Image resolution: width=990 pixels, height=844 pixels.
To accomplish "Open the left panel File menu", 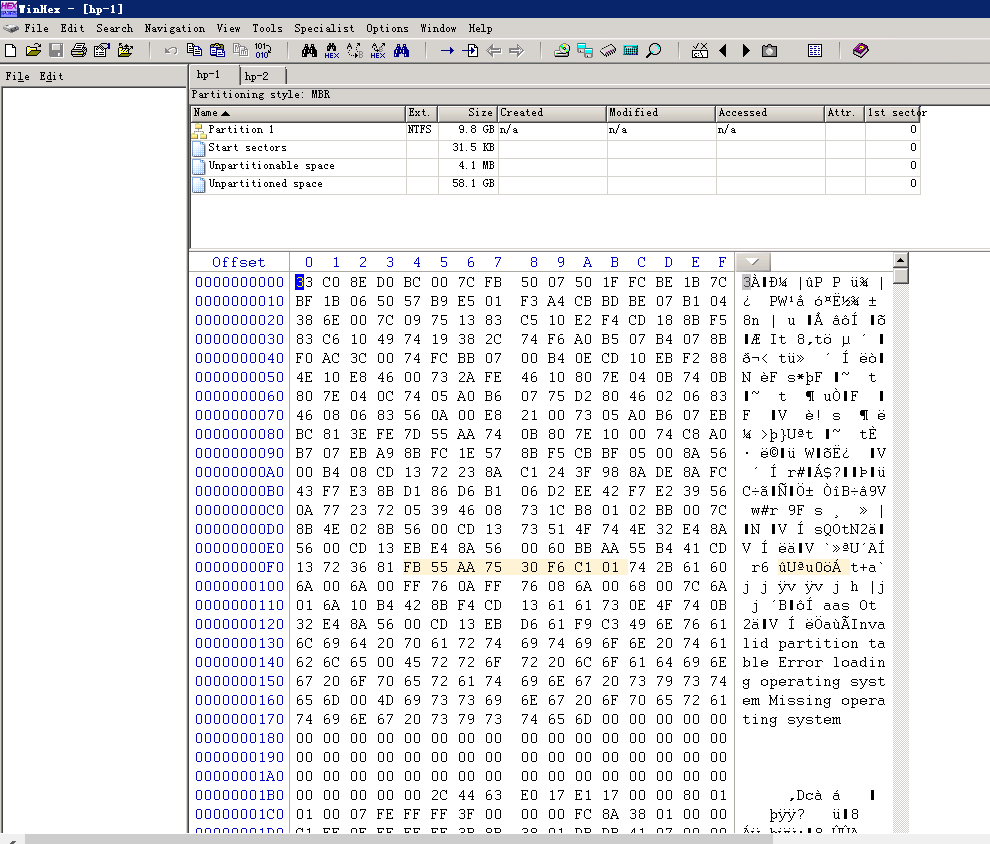I will click(x=18, y=76).
